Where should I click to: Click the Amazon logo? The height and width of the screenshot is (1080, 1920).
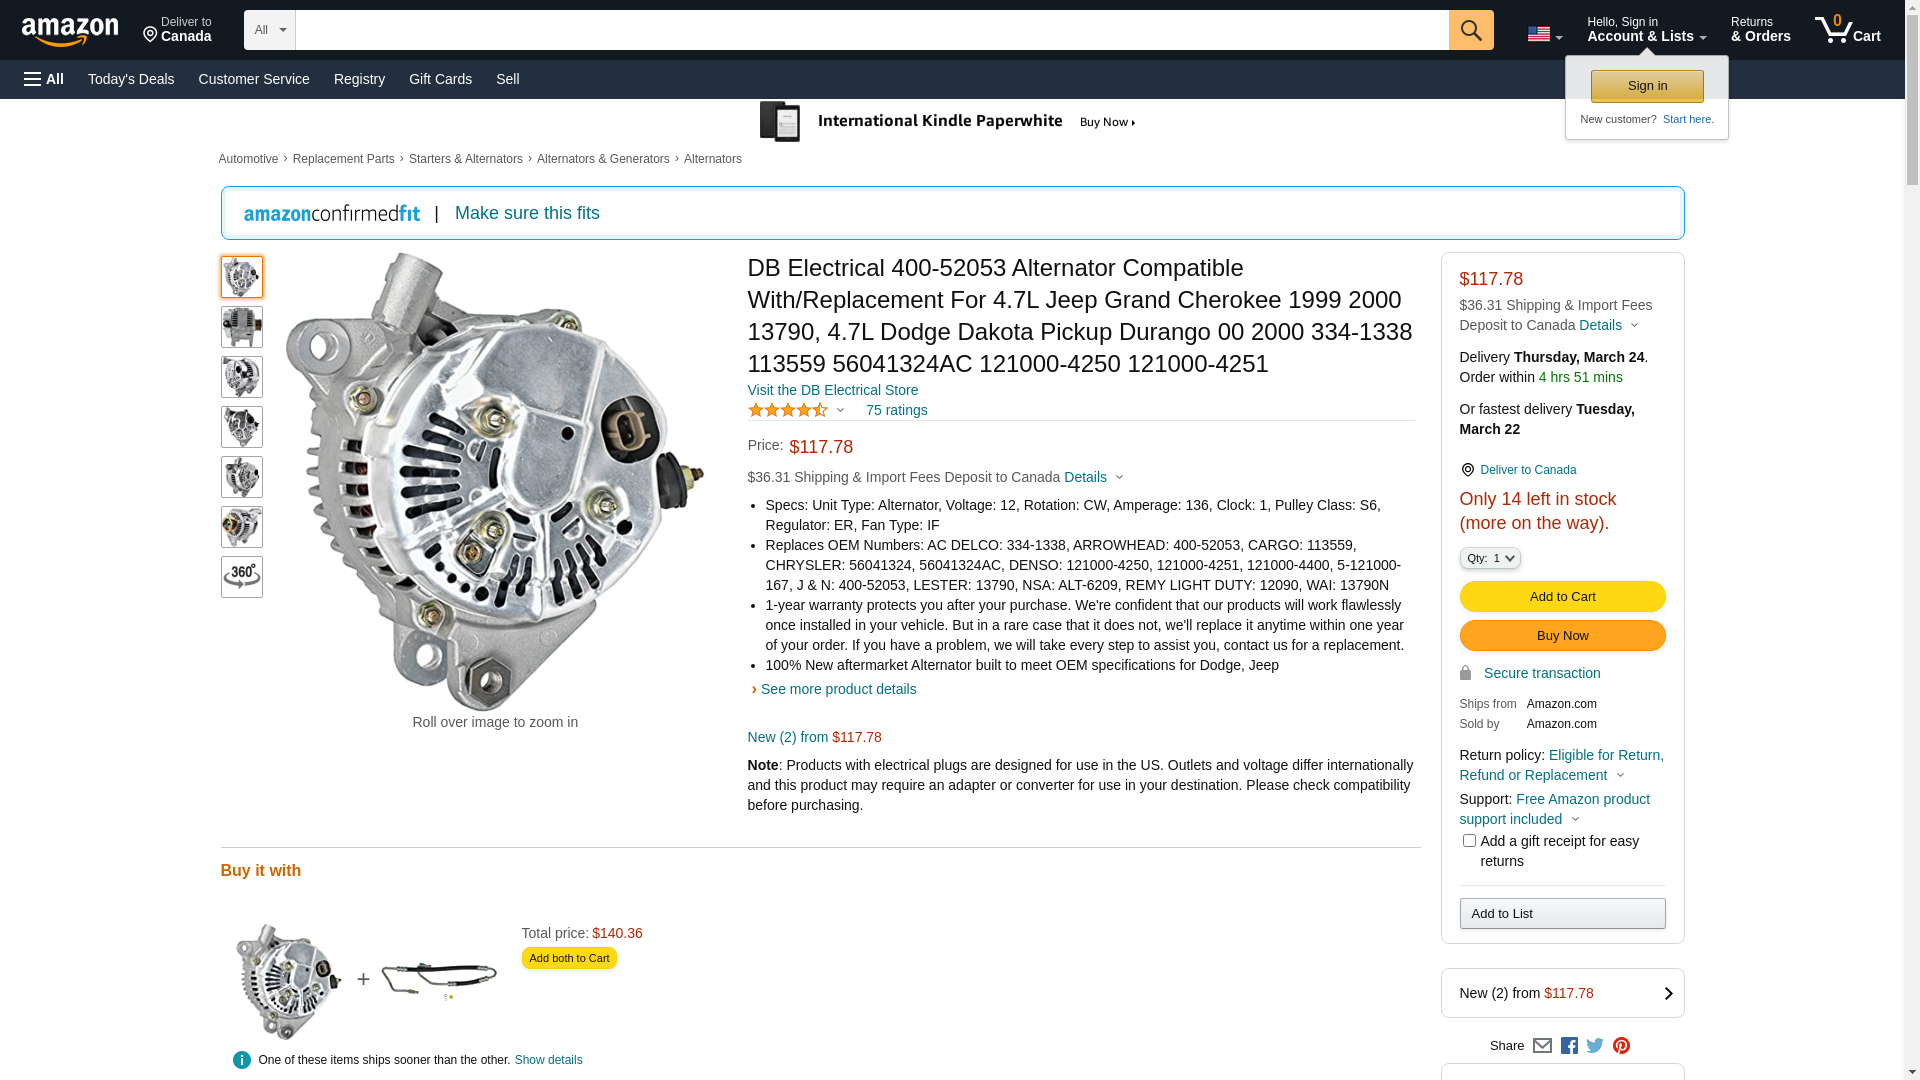pyautogui.click(x=70, y=31)
